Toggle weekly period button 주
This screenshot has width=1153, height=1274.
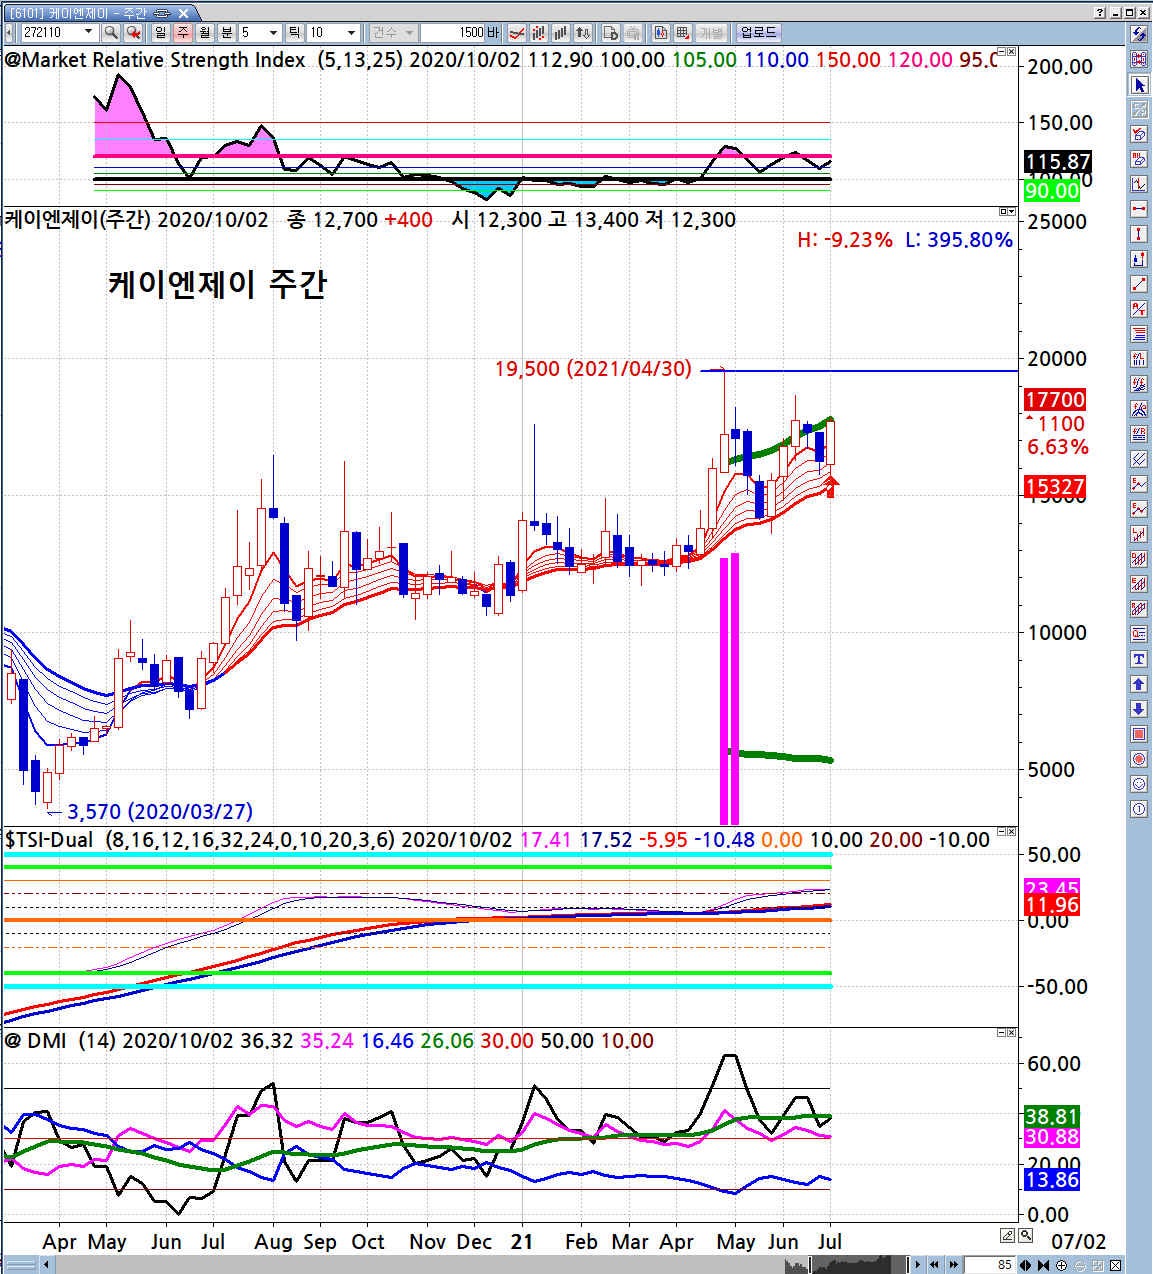[182, 32]
